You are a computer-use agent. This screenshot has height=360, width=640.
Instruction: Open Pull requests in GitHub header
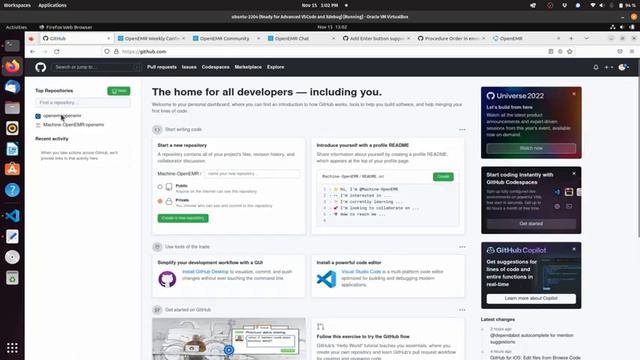pos(162,67)
